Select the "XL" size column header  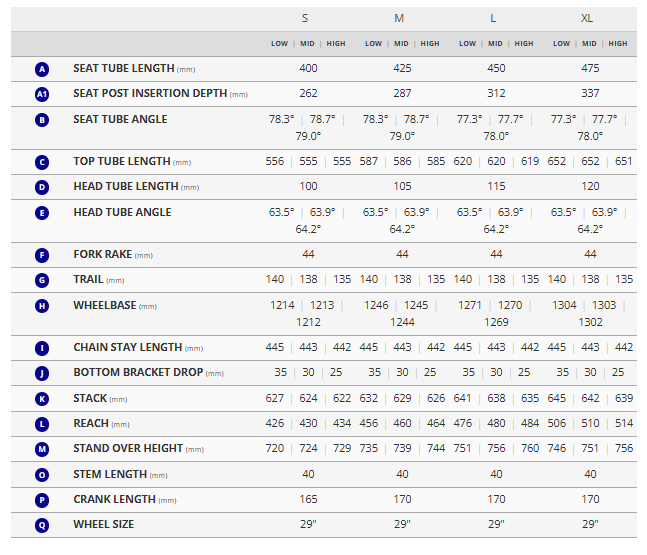(587, 19)
